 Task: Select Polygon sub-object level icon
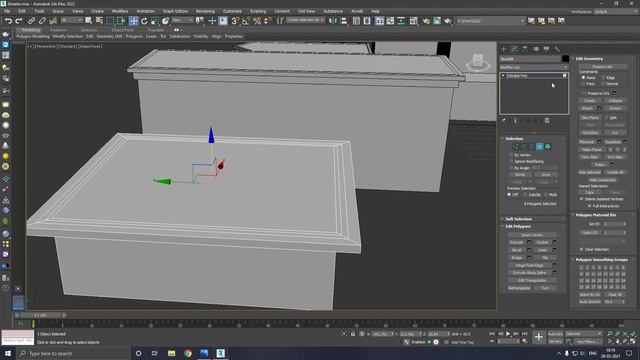pyautogui.click(x=540, y=147)
